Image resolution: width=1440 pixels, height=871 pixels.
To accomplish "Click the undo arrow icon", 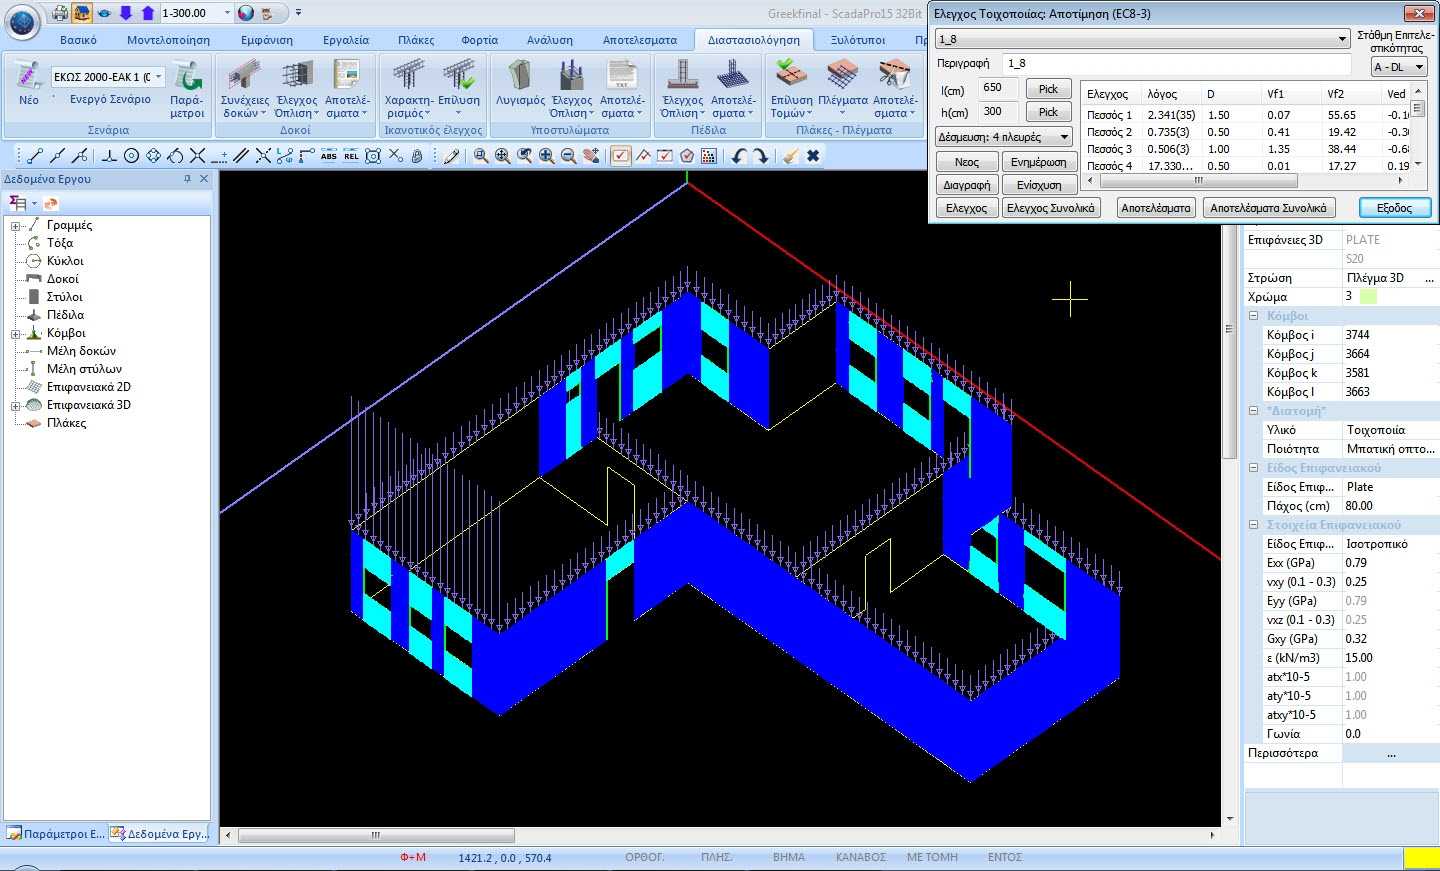I will coord(738,155).
